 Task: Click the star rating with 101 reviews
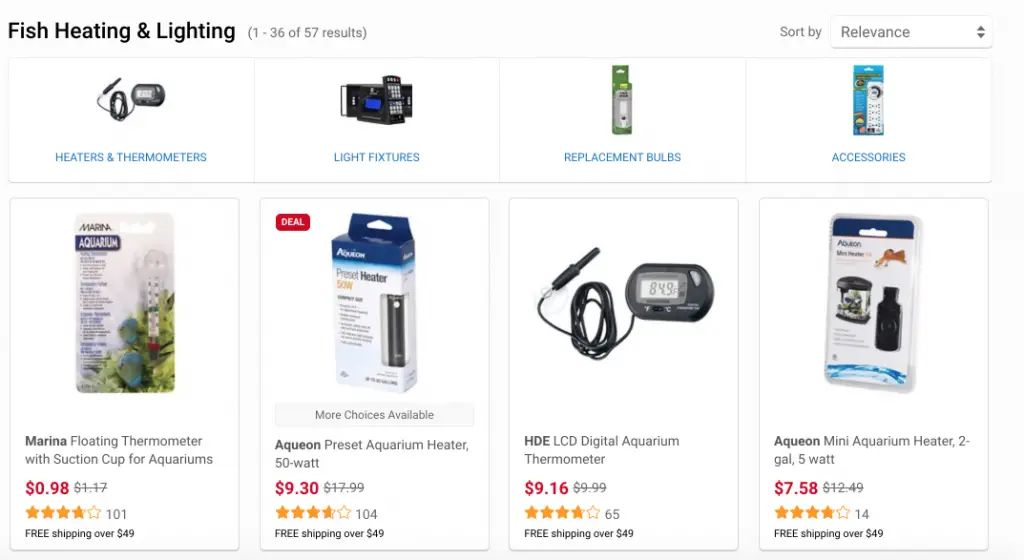tap(63, 514)
